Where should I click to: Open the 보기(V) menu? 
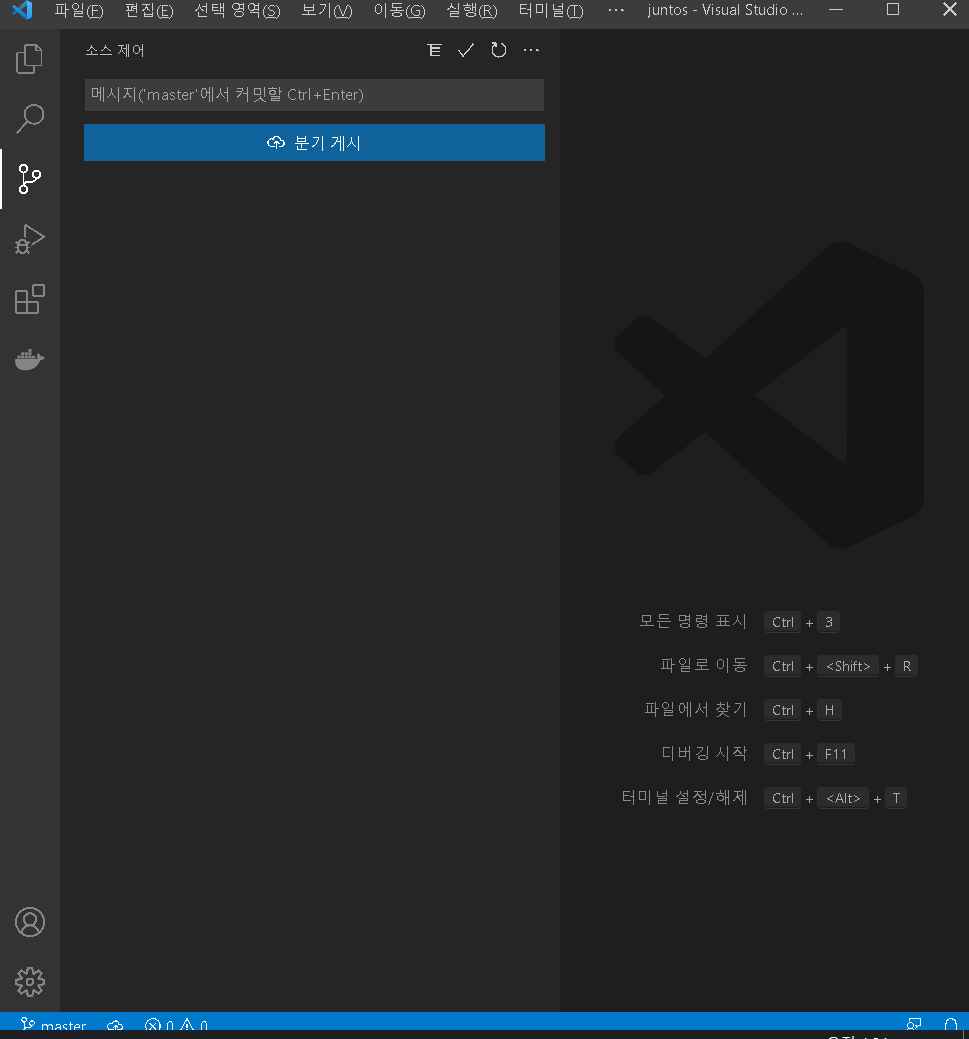pos(327,11)
